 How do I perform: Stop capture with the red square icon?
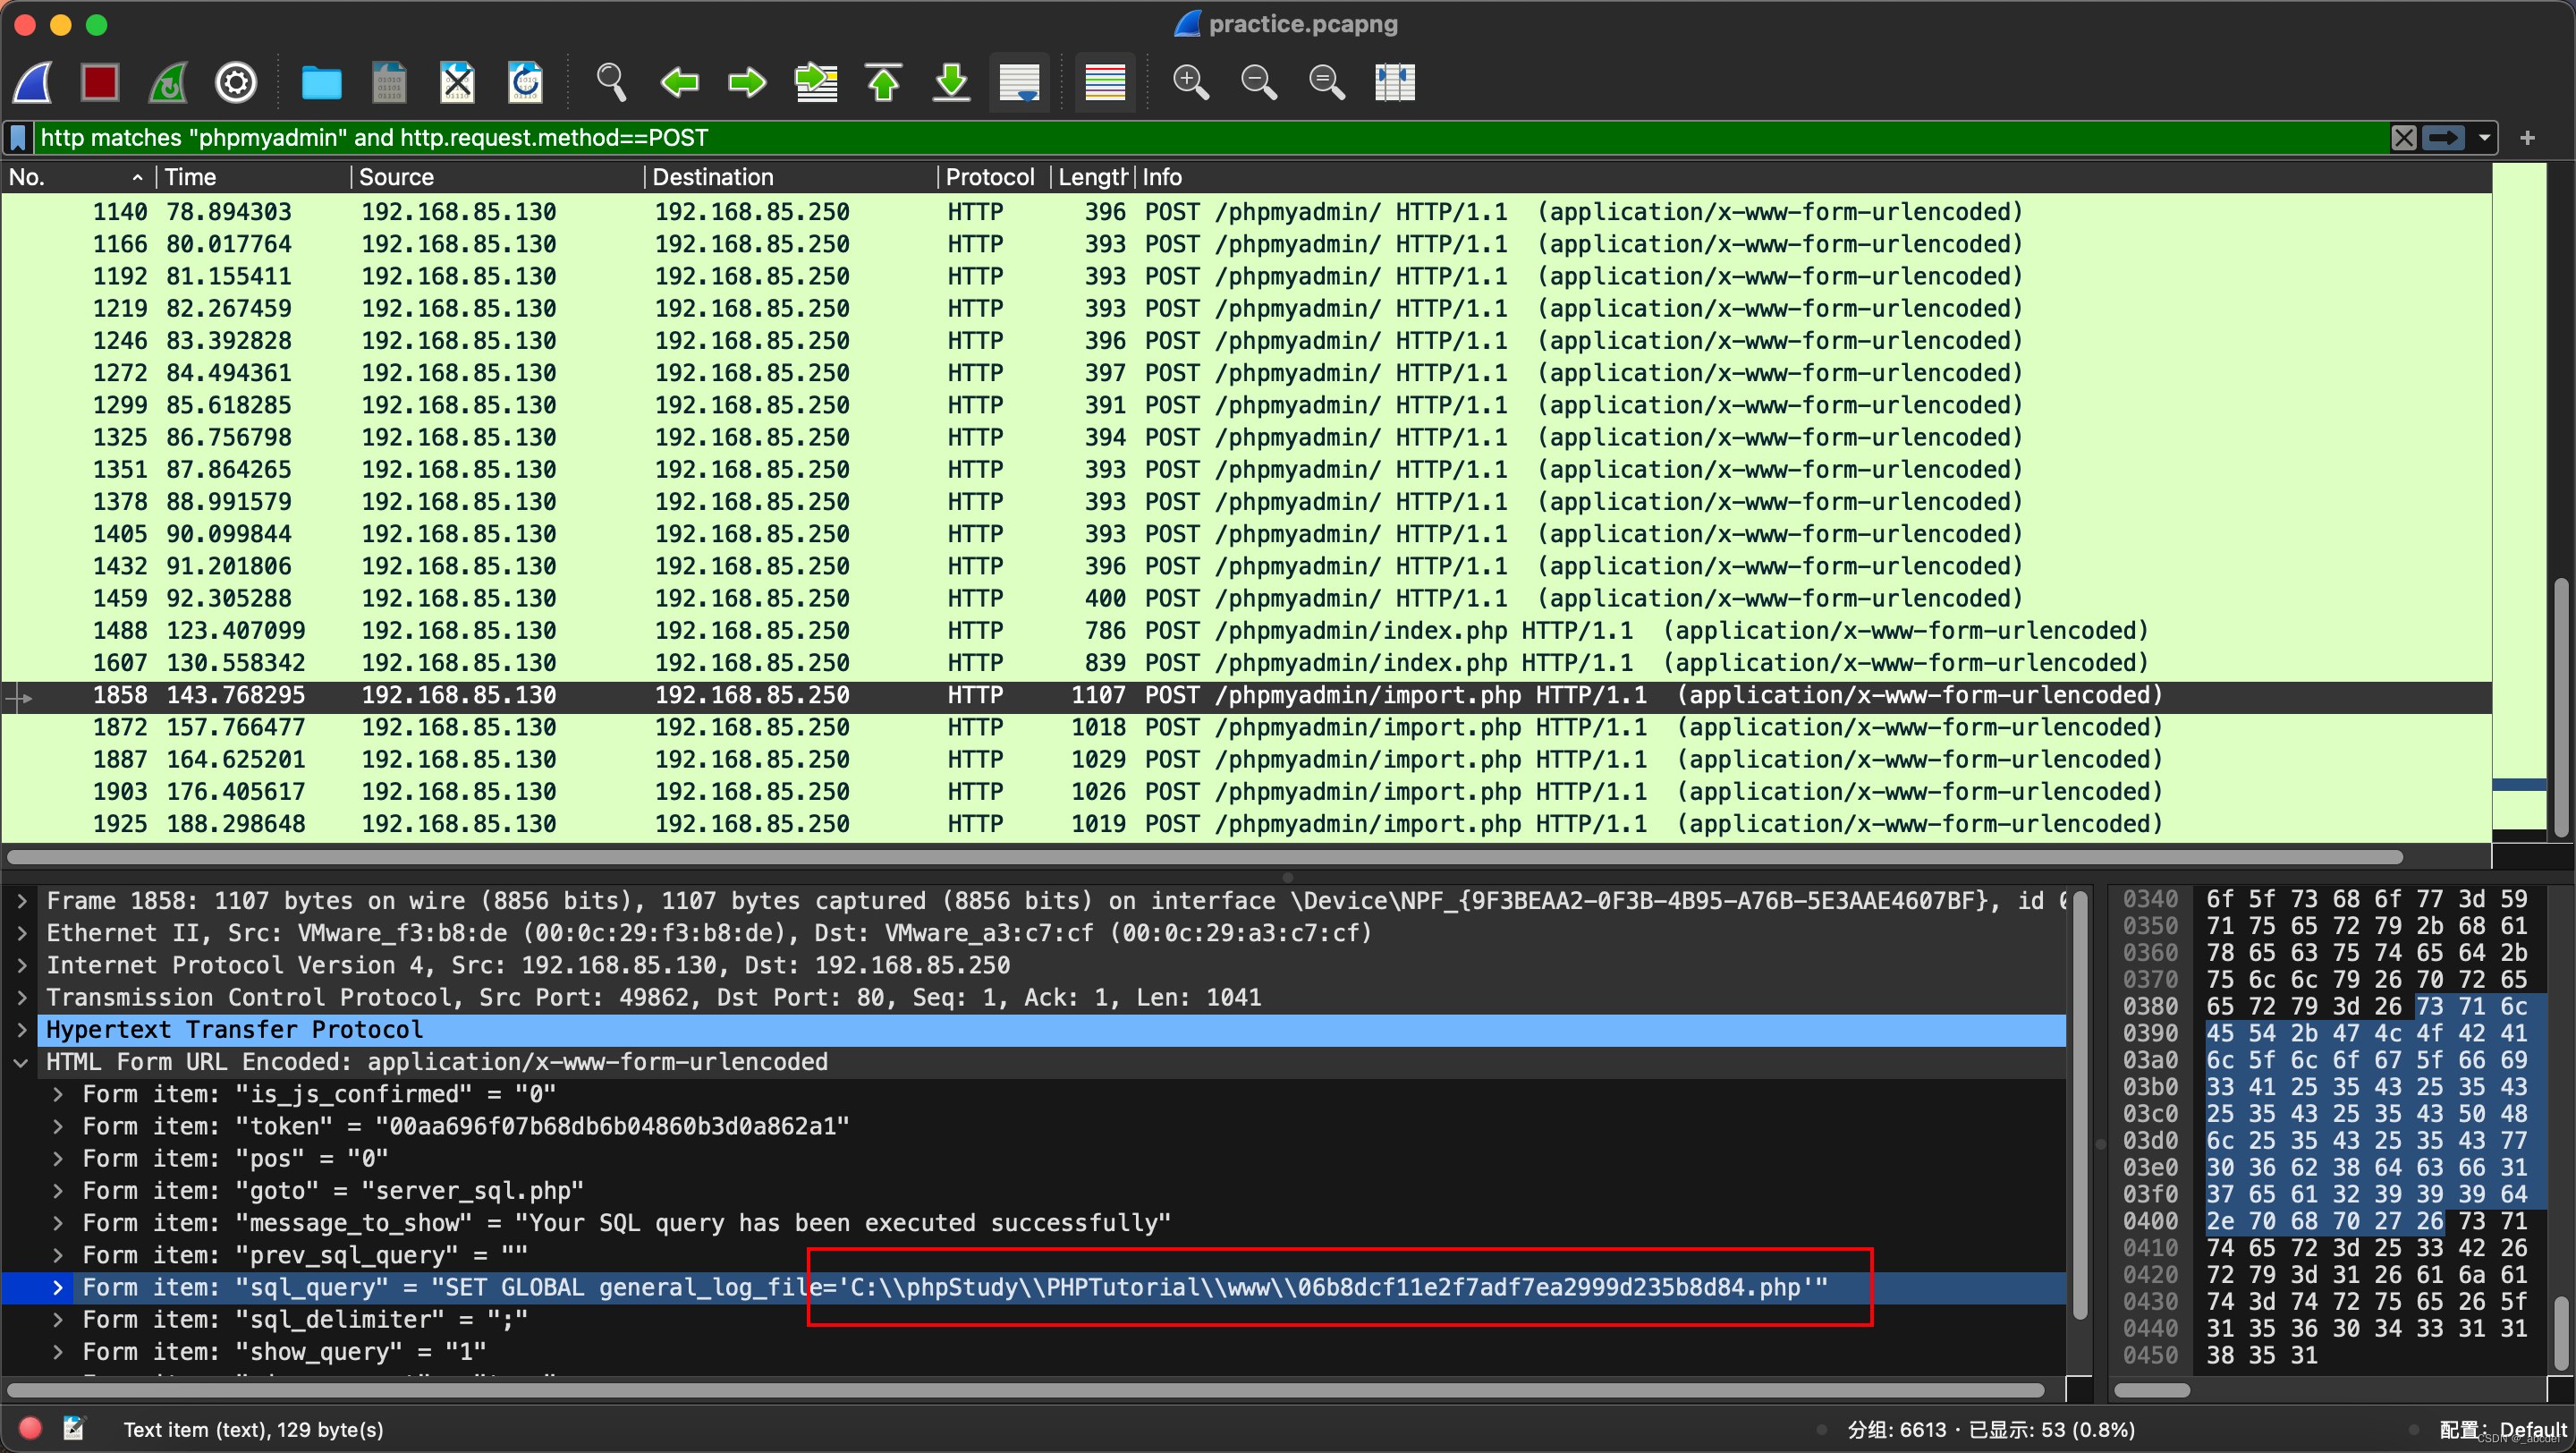(x=100, y=82)
